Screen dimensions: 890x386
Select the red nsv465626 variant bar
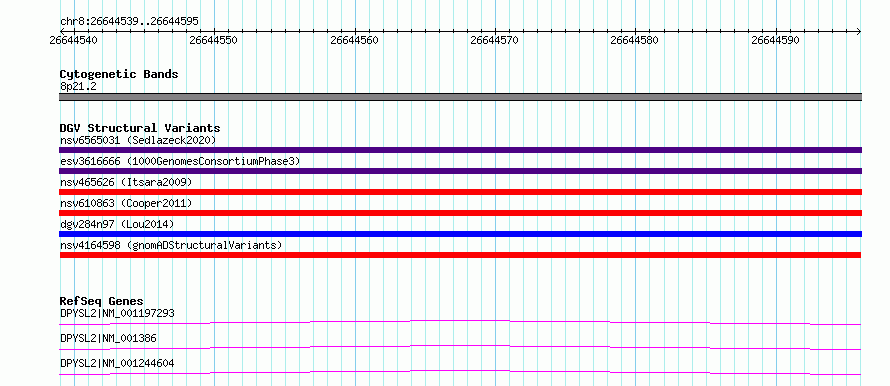(x=460, y=192)
